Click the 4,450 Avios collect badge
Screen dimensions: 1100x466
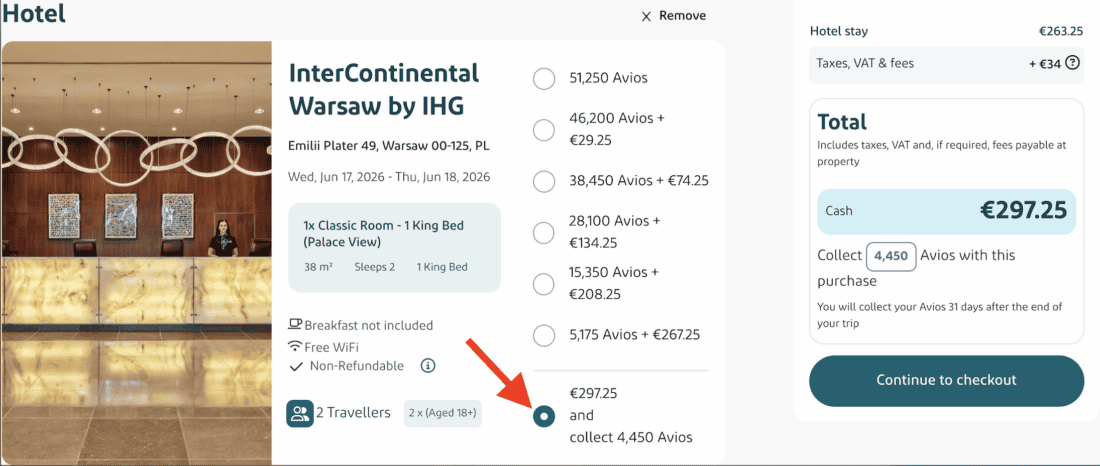(x=890, y=256)
